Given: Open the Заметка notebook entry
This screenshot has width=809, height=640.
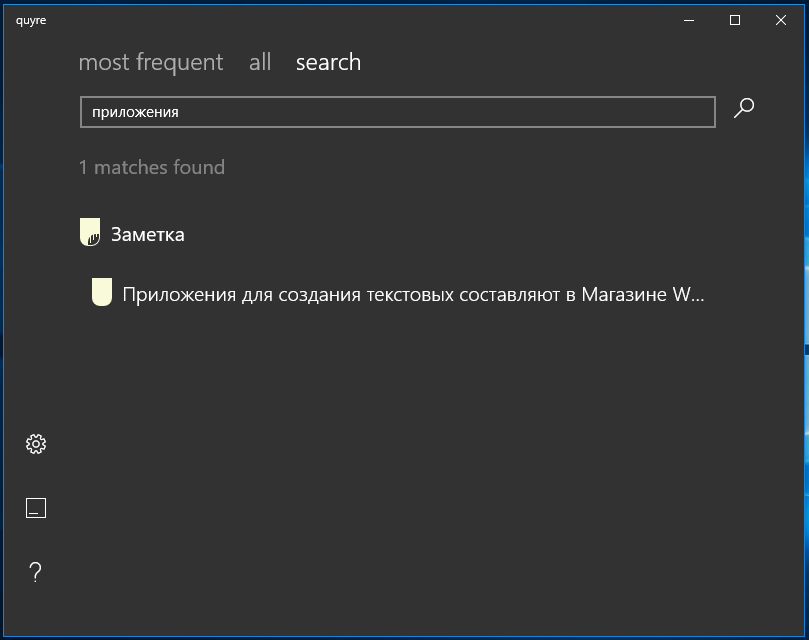Looking at the screenshot, I should pyautogui.click(x=148, y=234).
